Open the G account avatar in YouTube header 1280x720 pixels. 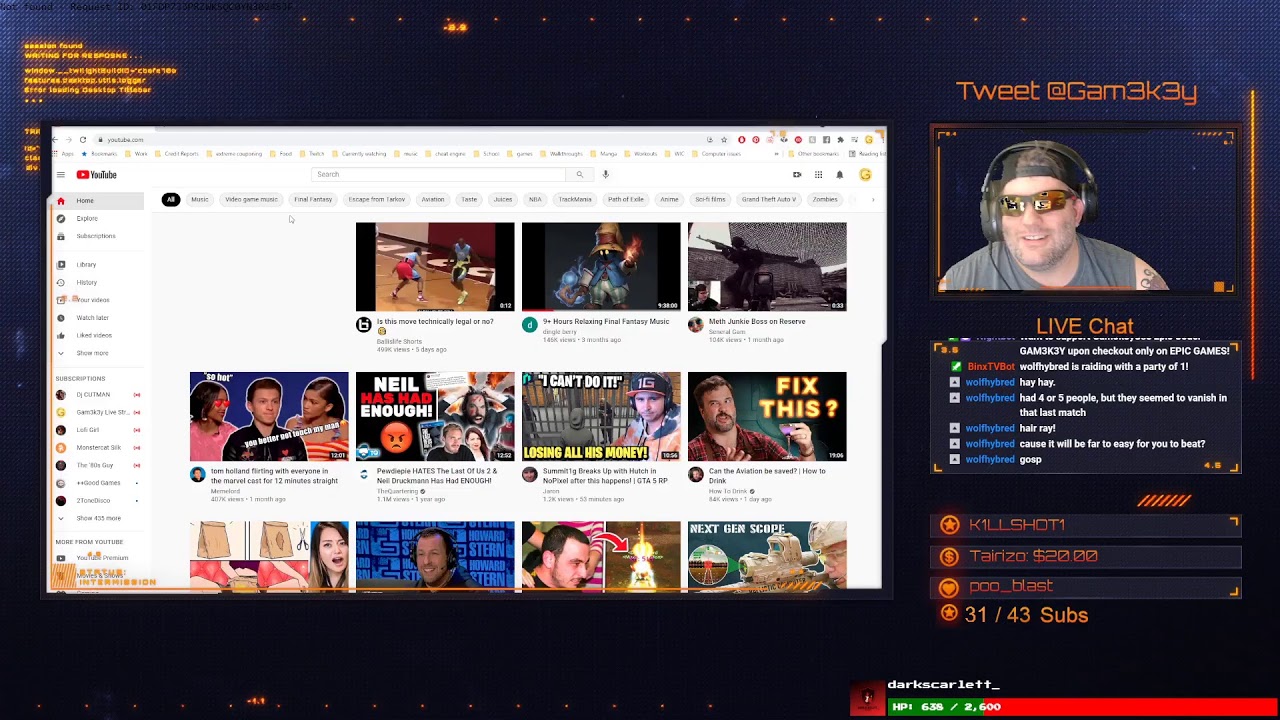click(x=865, y=175)
